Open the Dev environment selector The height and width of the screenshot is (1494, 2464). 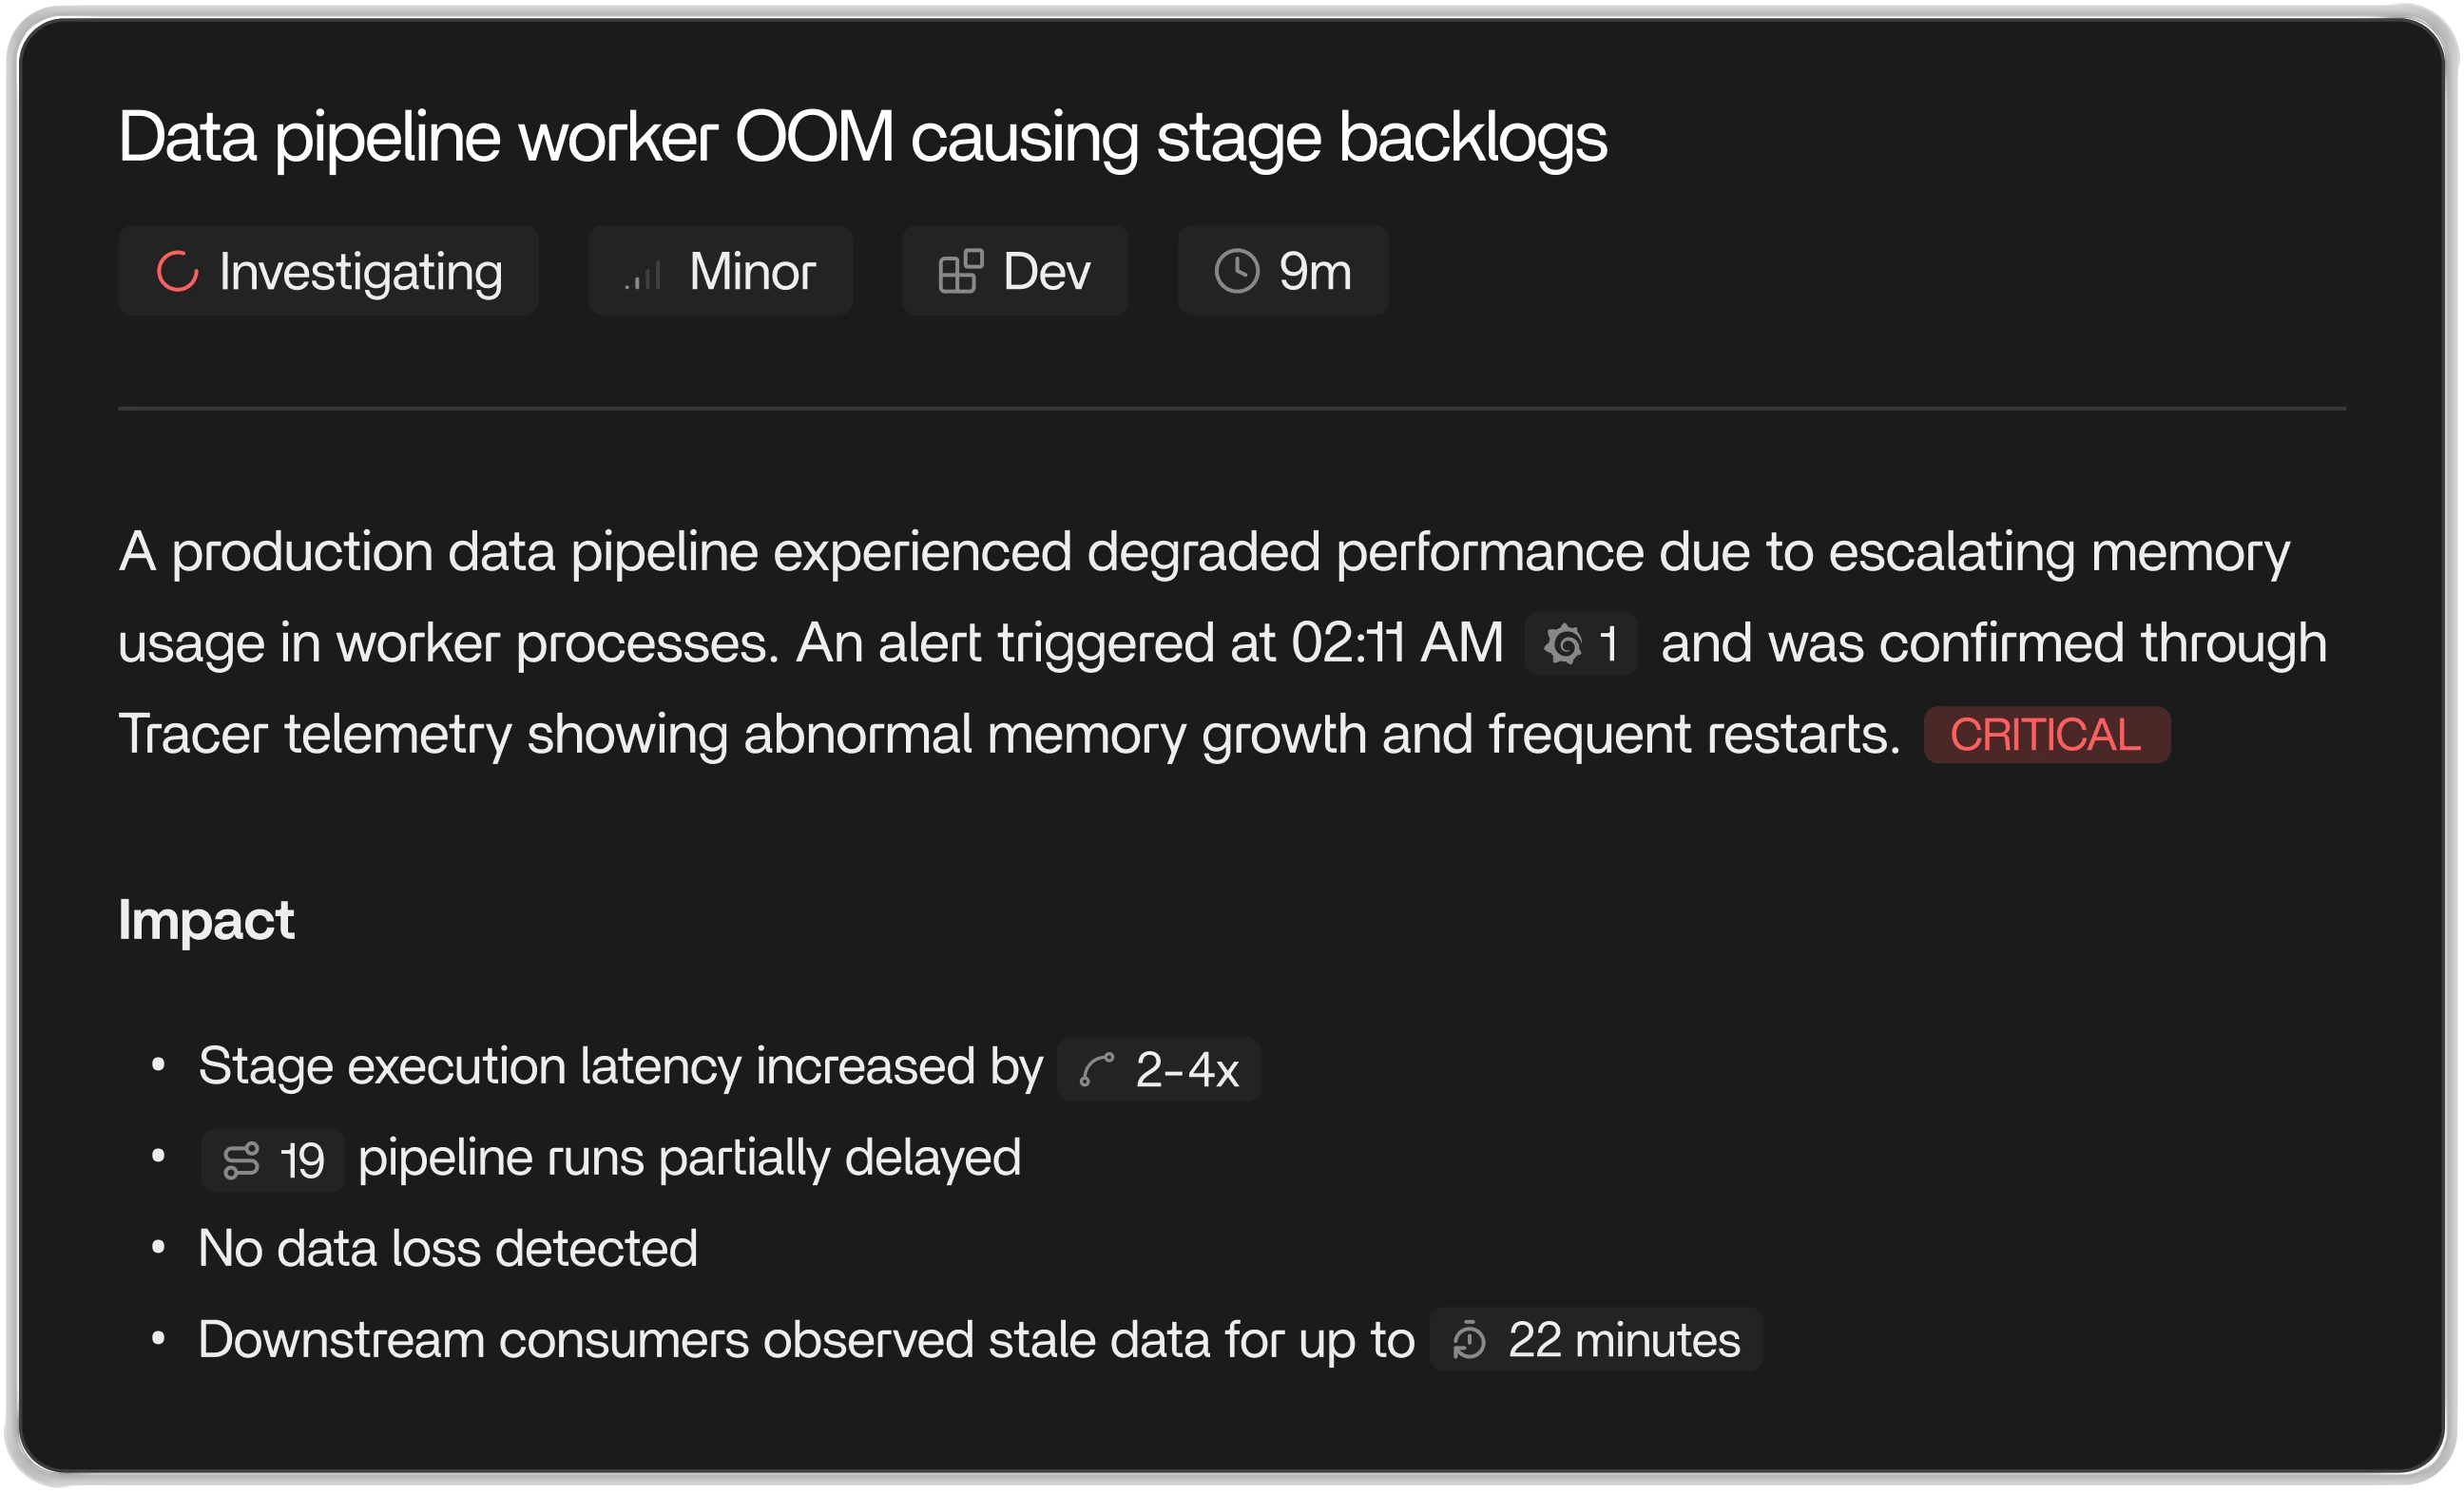click(1014, 270)
